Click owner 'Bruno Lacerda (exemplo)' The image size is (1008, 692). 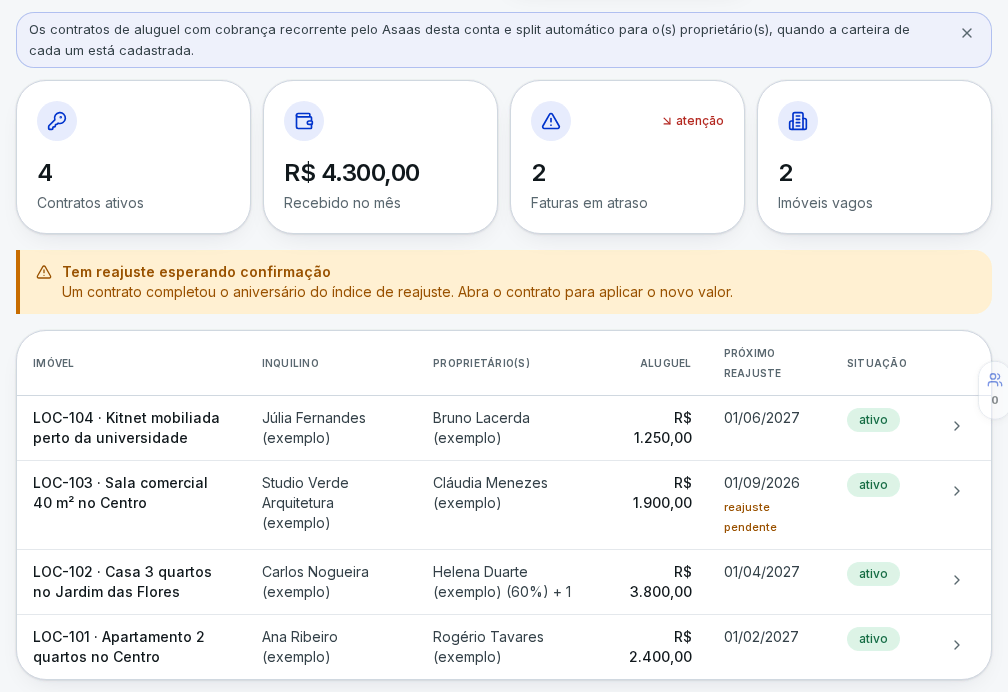(482, 428)
